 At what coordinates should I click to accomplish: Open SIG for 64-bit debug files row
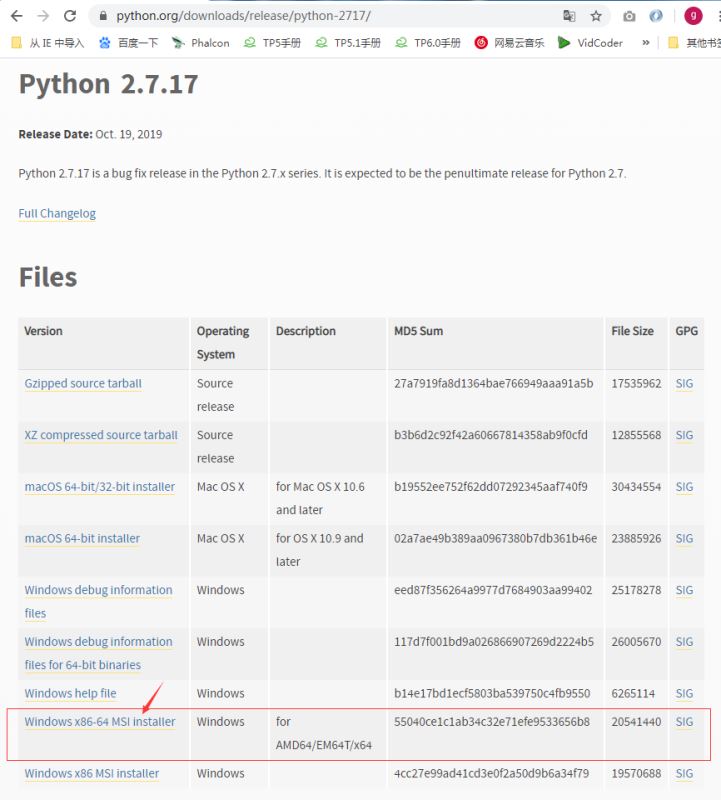[x=684, y=641]
